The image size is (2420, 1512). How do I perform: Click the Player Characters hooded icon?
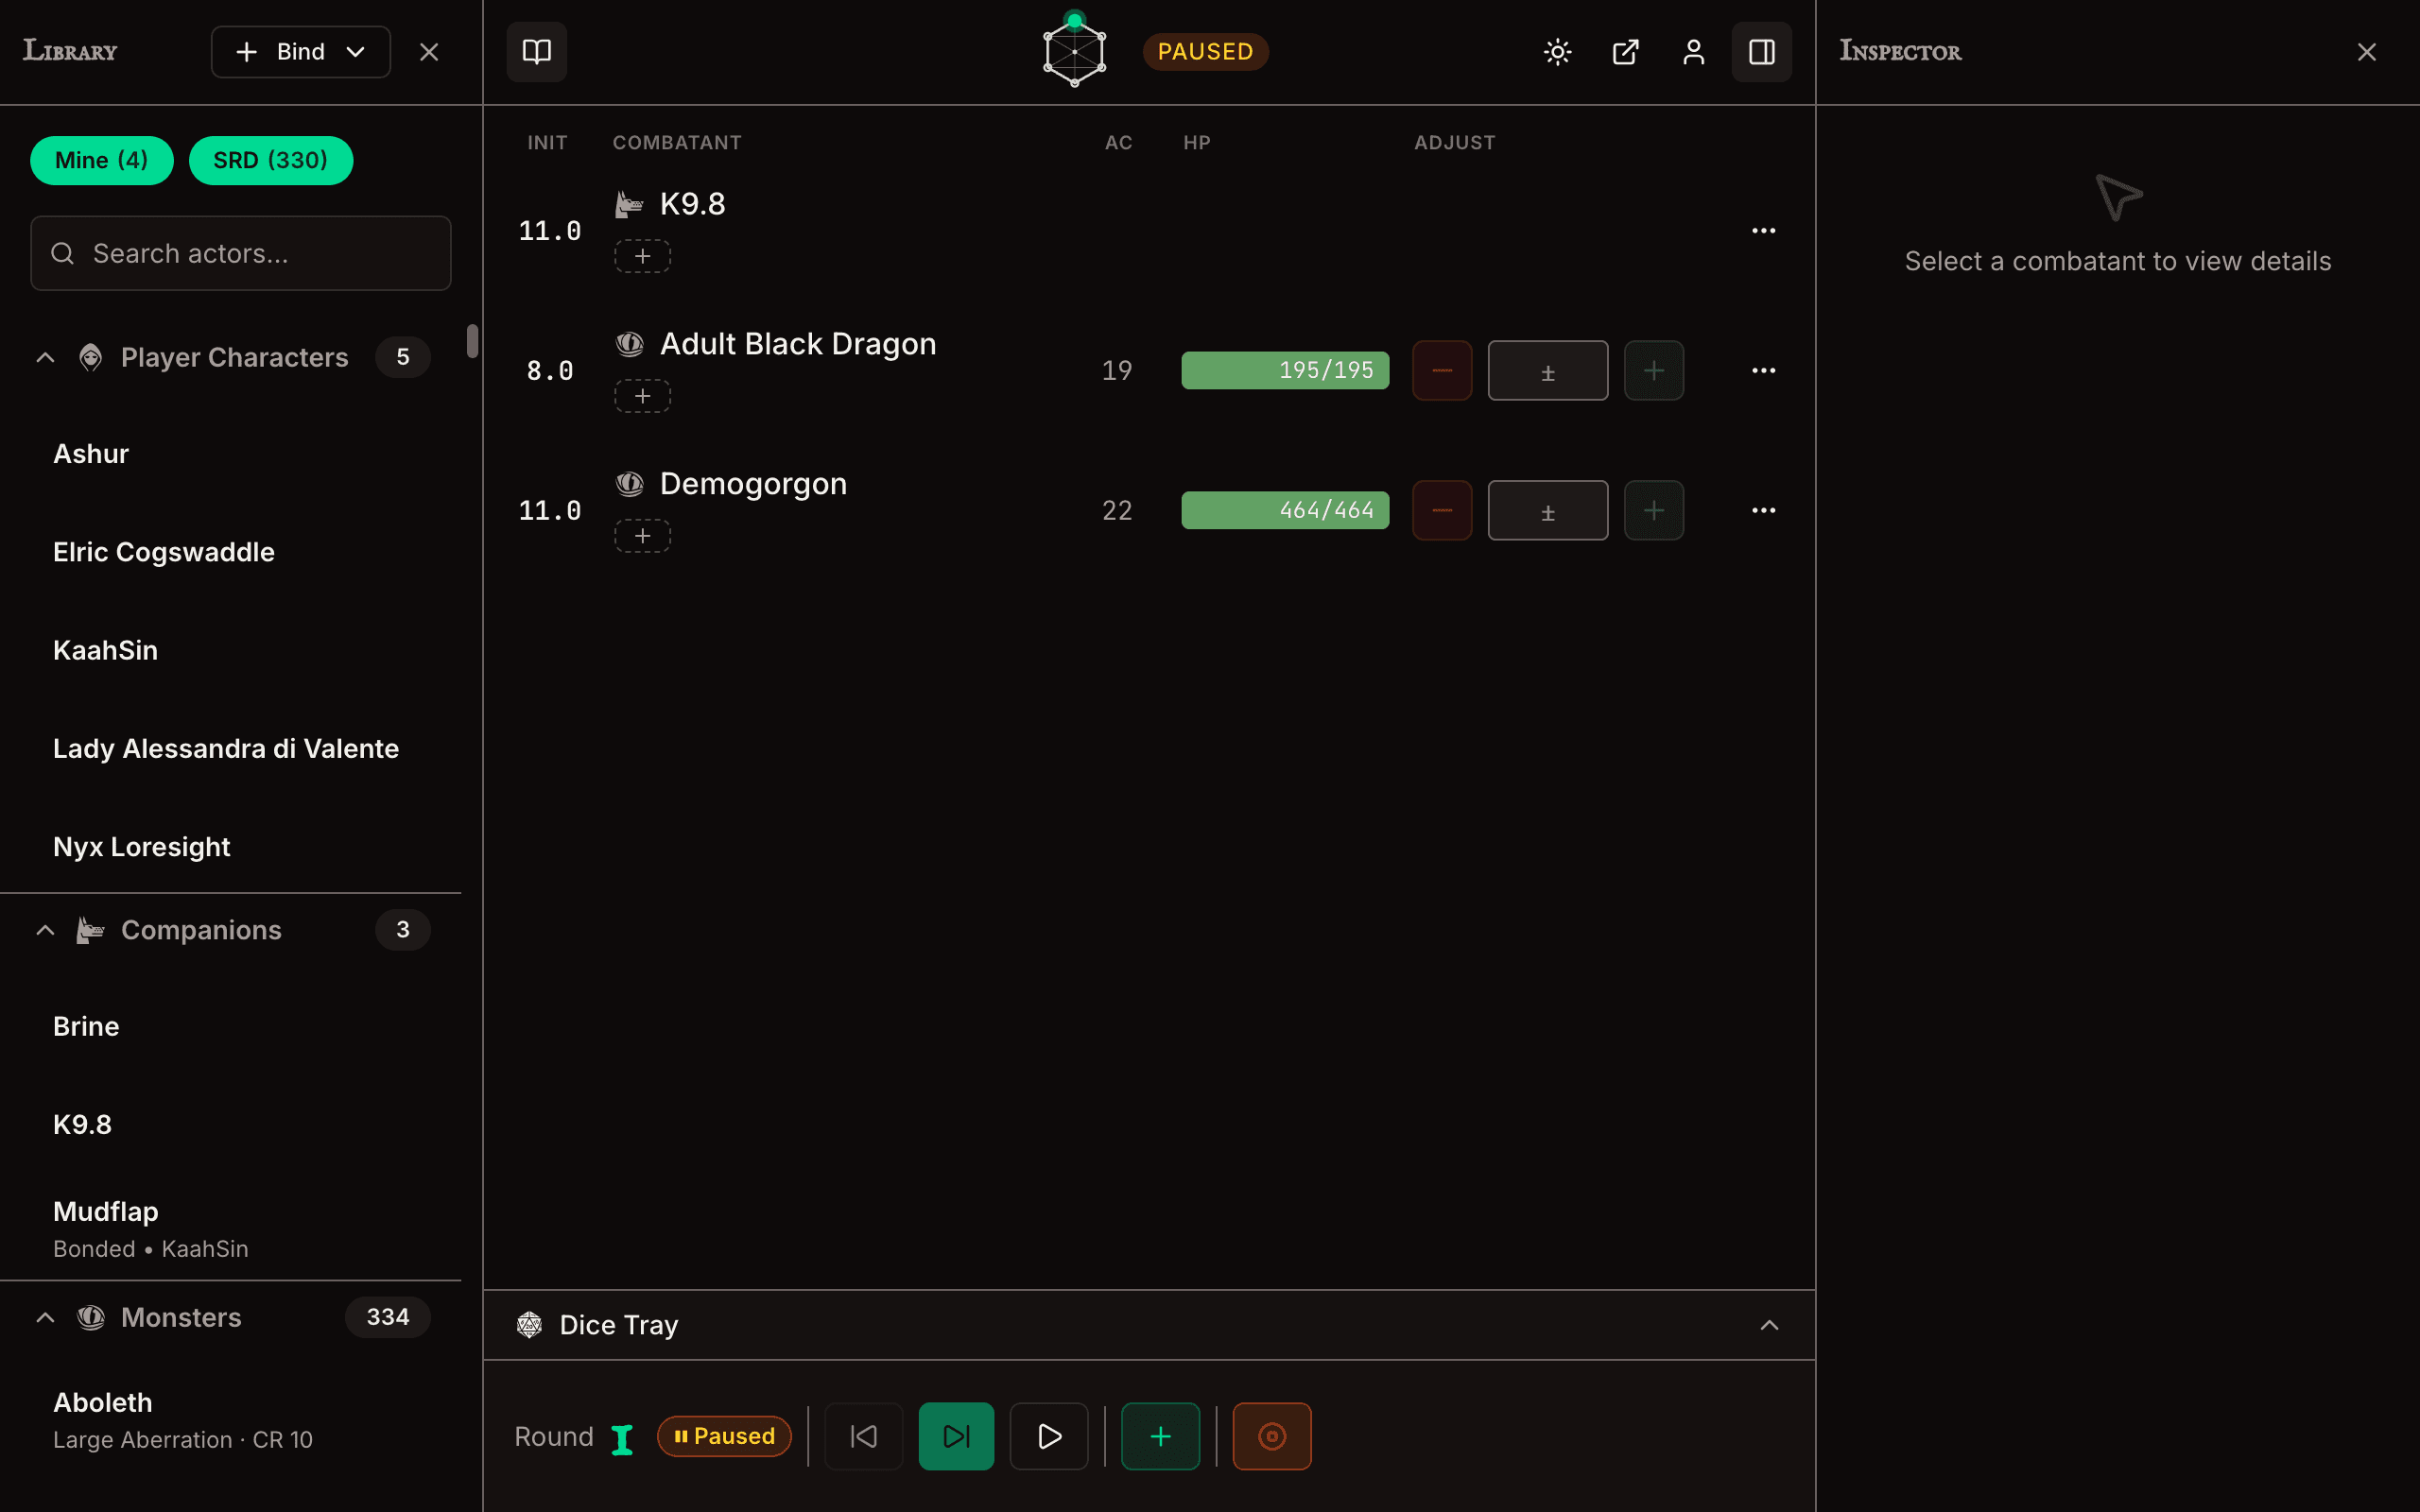(x=90, y=357)
